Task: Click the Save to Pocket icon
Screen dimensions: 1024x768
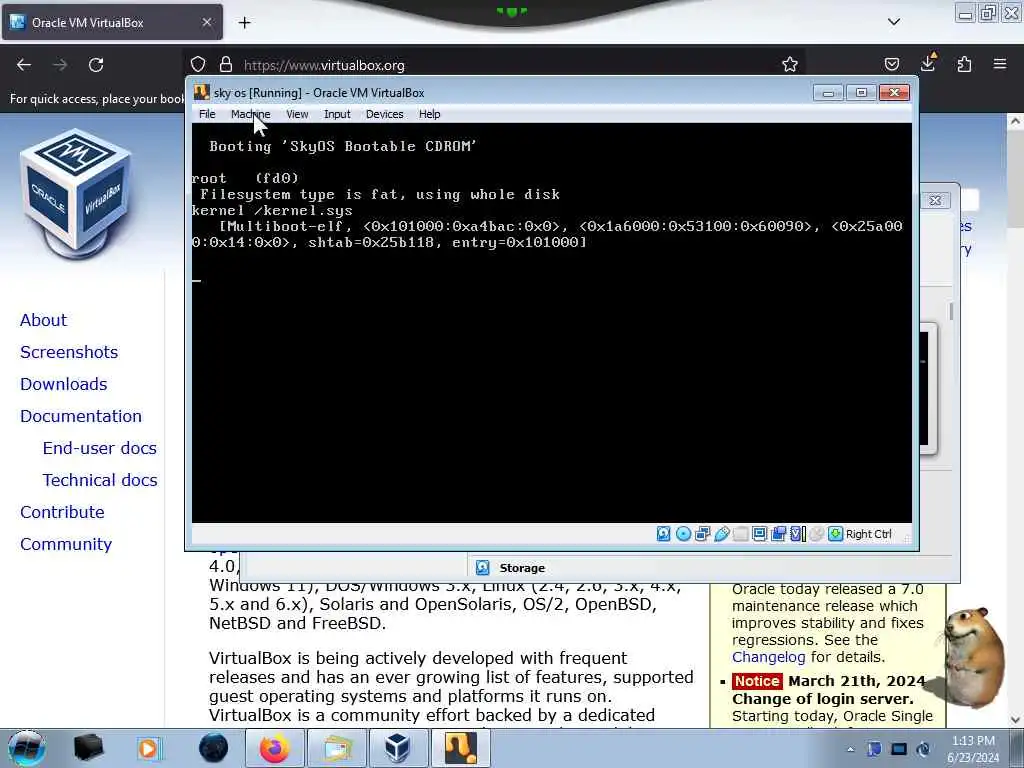Action: [x=891, y=64]
